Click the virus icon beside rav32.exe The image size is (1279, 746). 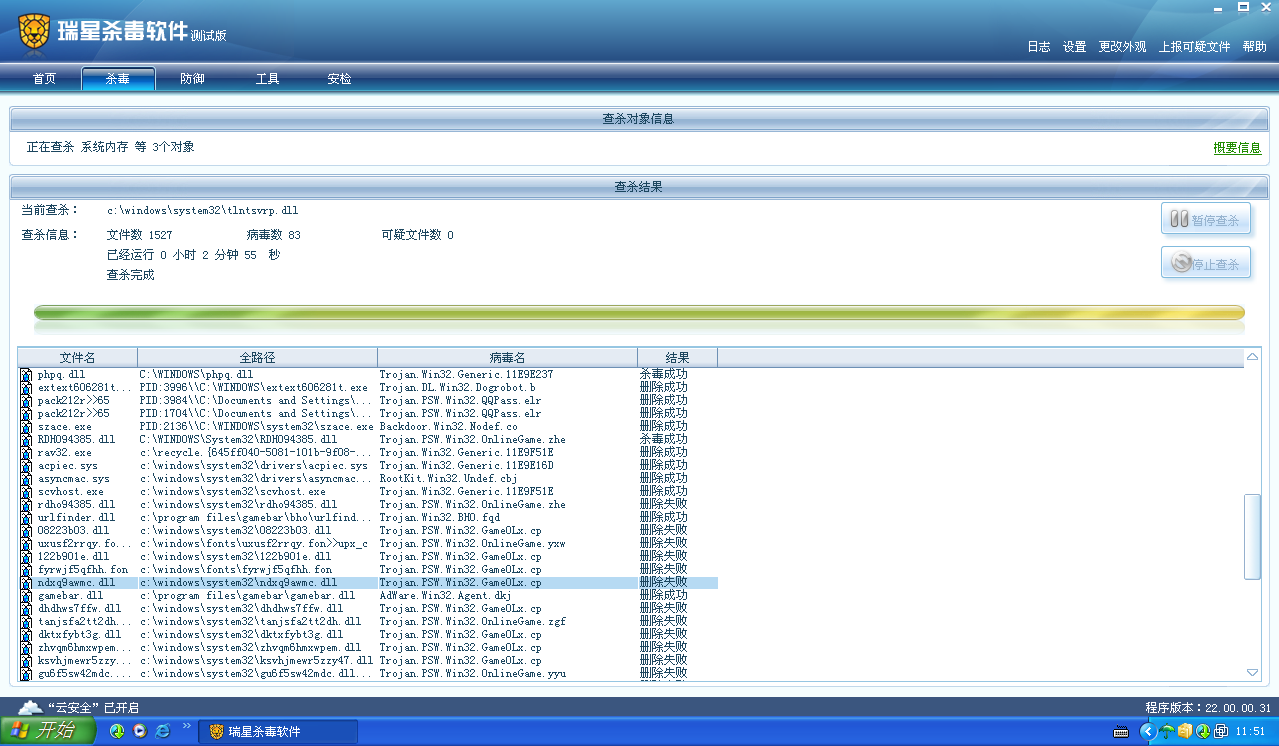27,452
